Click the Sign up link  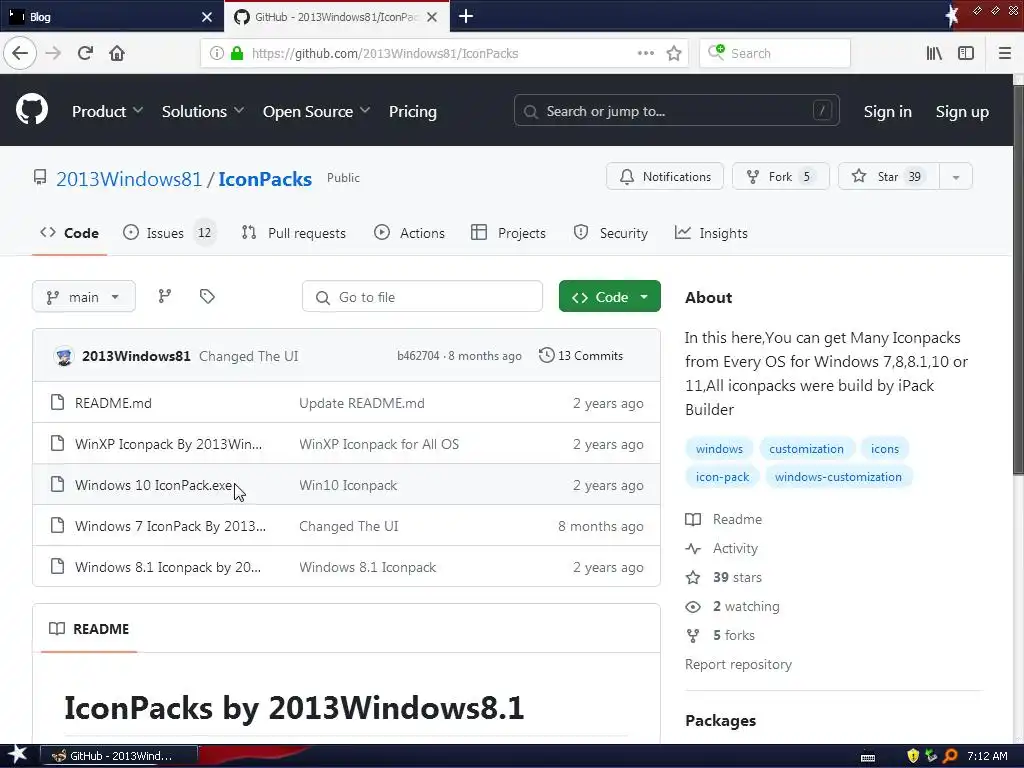coord(962,112)
